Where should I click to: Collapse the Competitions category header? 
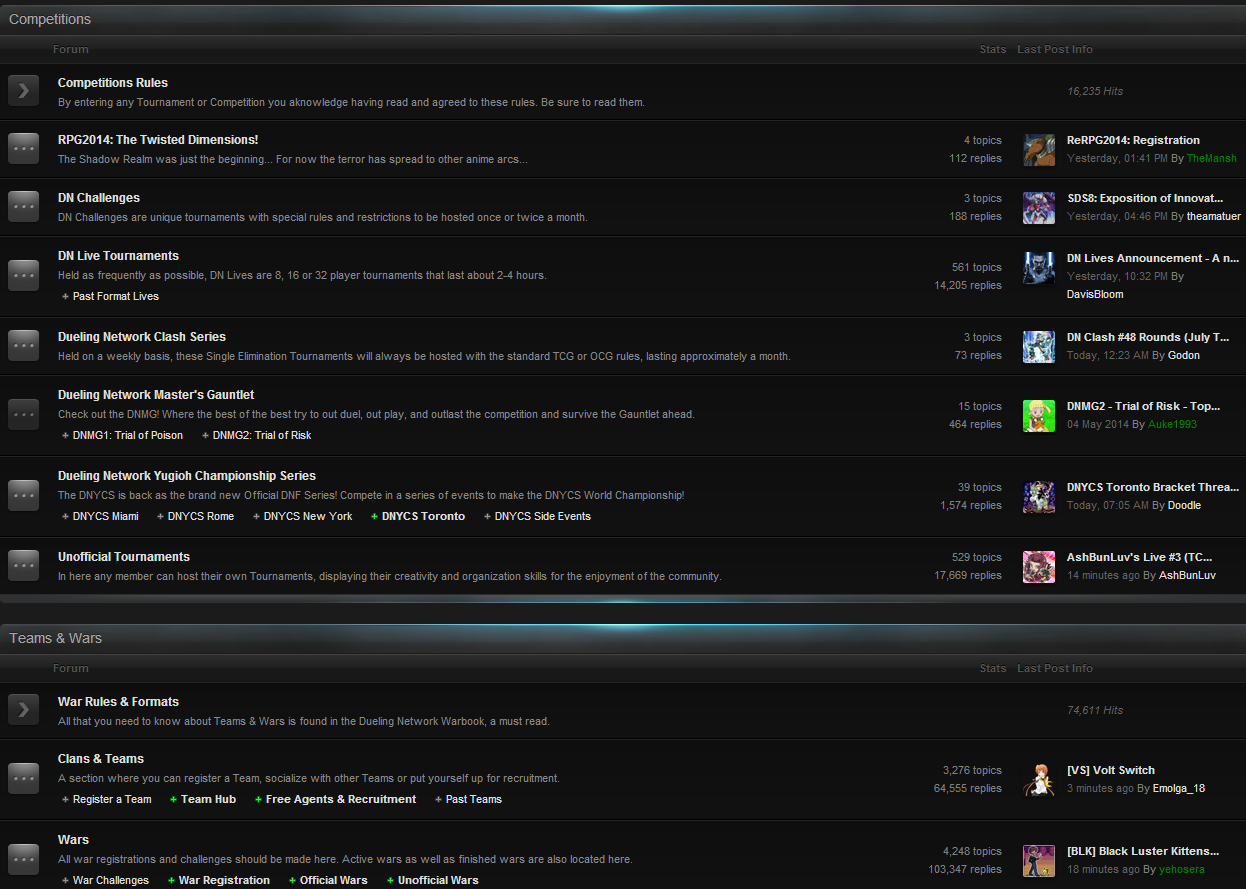(x=623, y=19)
